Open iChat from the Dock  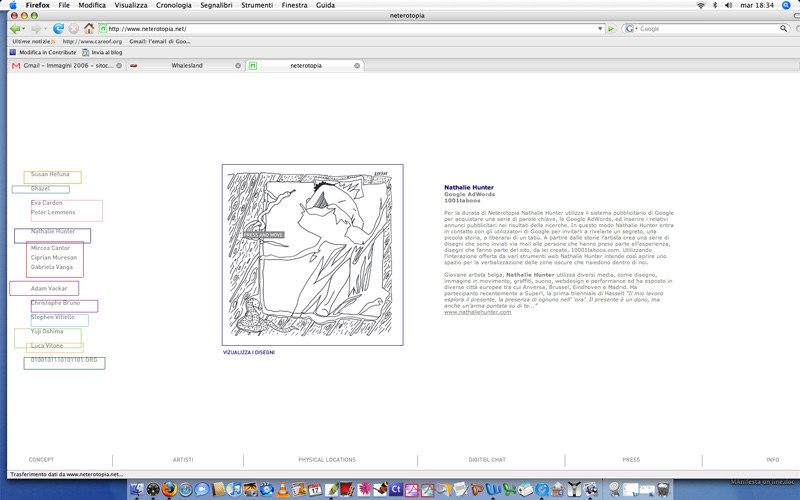[x=202, y=490]
